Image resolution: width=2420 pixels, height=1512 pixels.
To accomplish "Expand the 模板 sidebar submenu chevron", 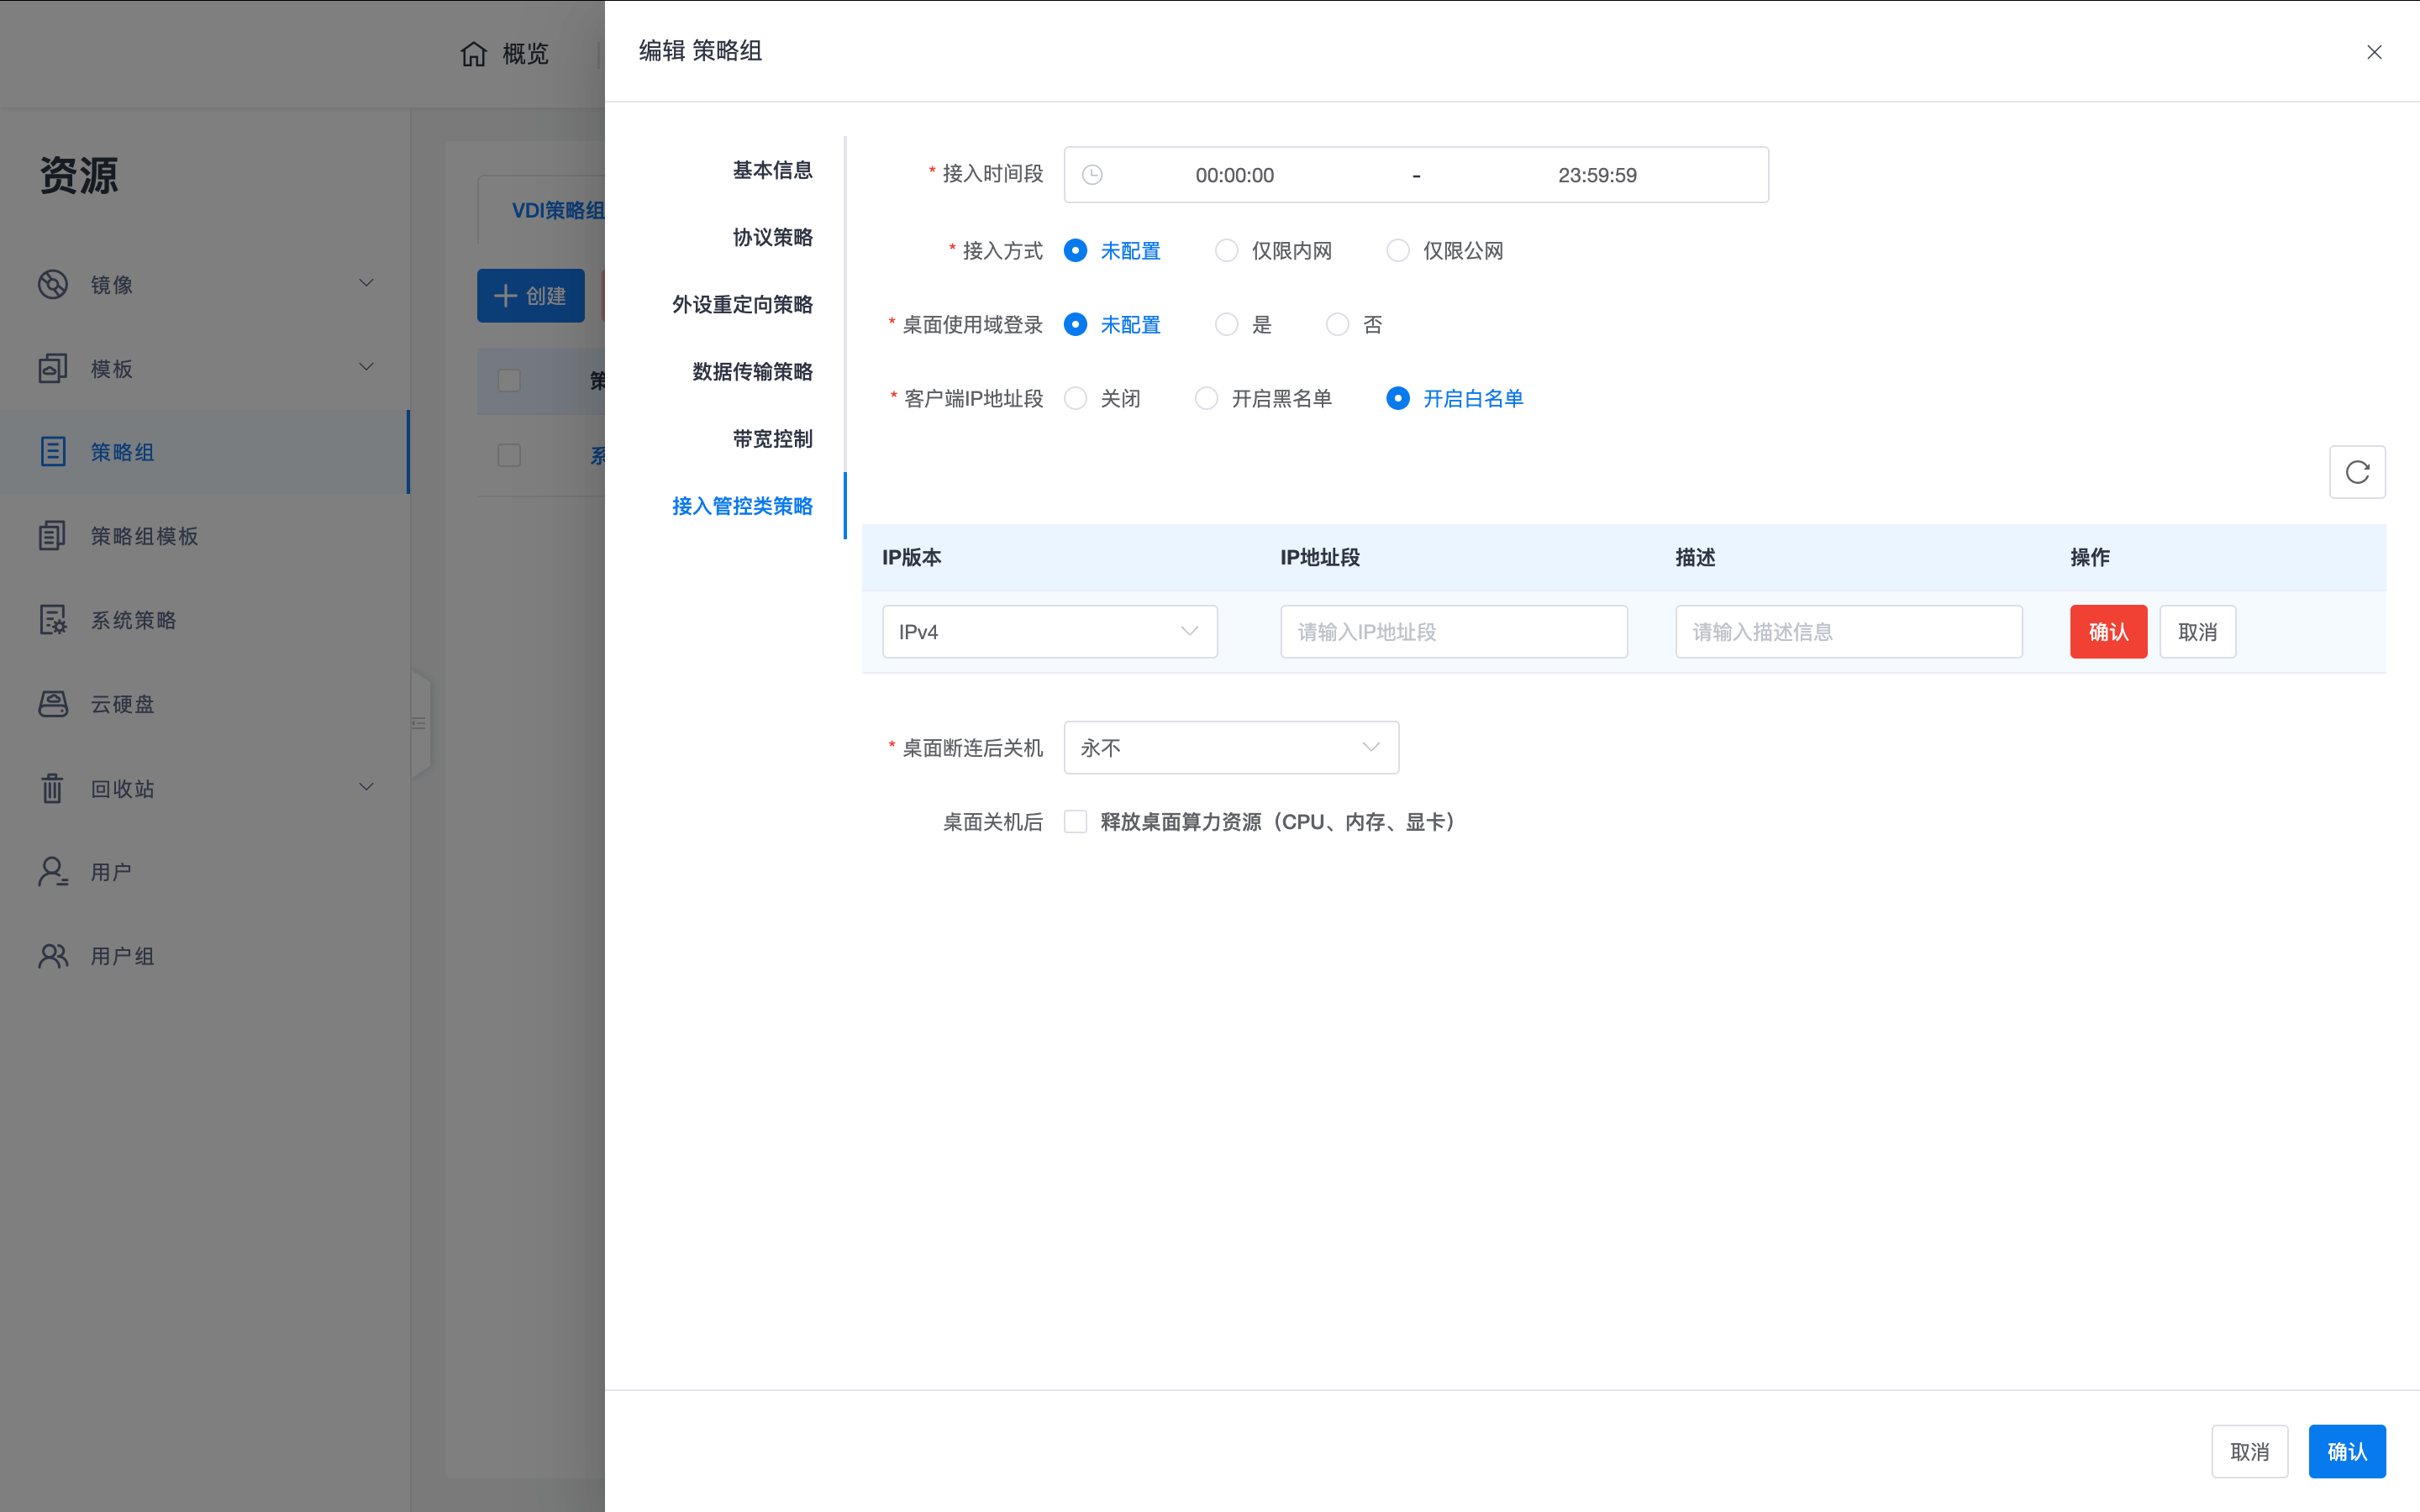I will click(366, 368).
